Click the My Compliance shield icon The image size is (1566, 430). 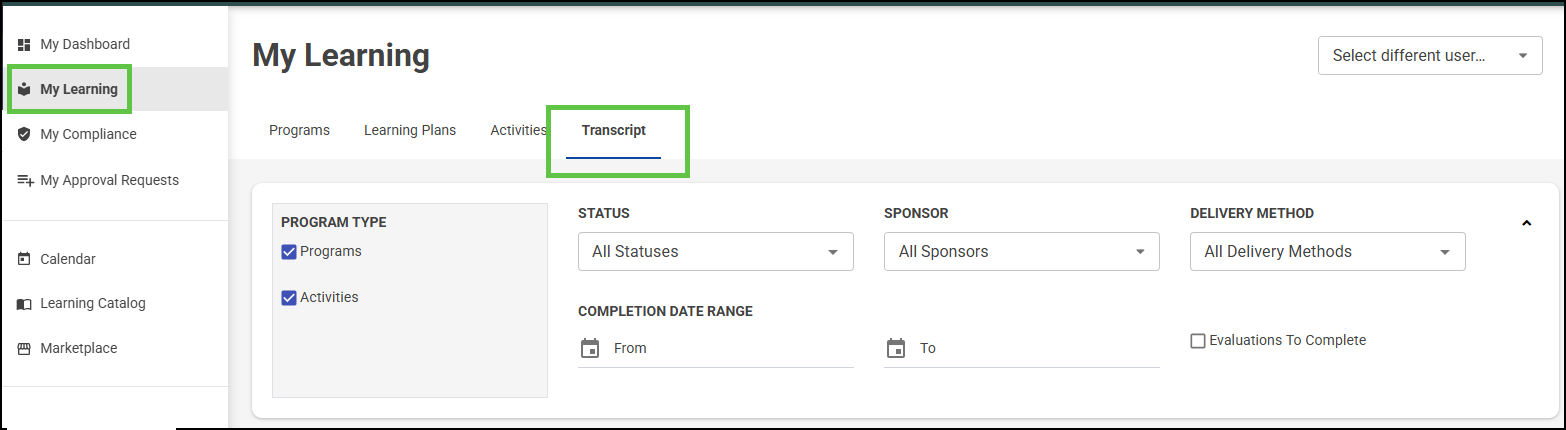coord(25,134)
